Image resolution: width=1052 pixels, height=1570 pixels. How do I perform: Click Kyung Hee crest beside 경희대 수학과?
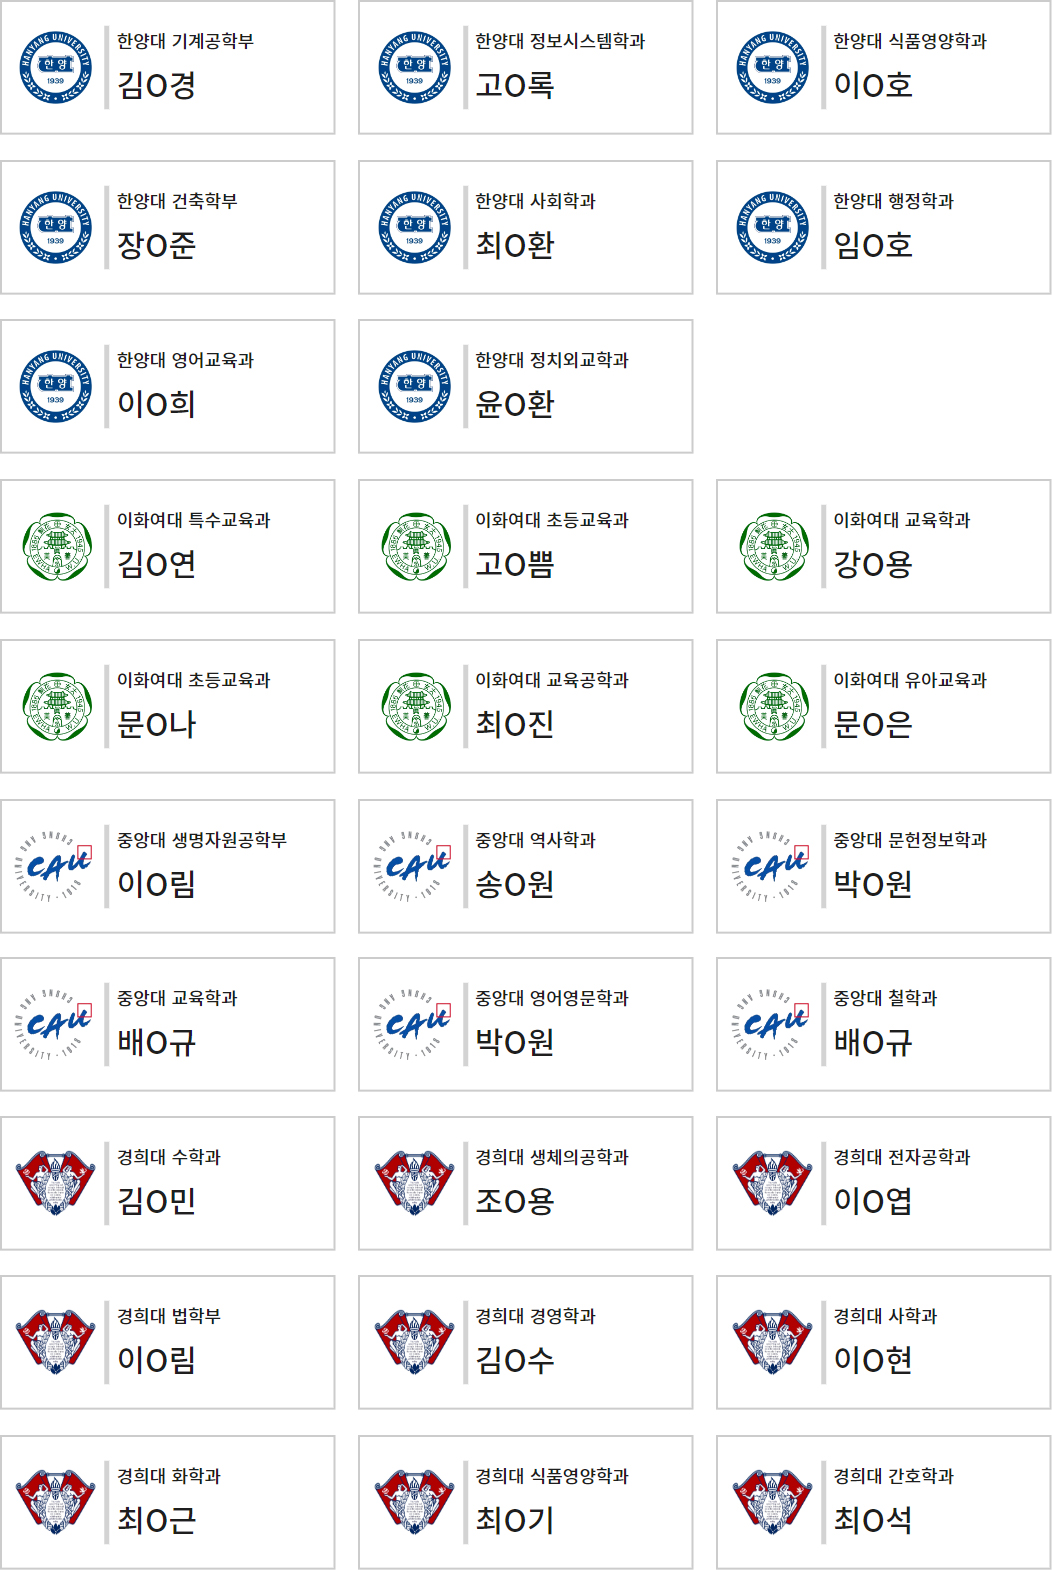tap(56, 1184)
